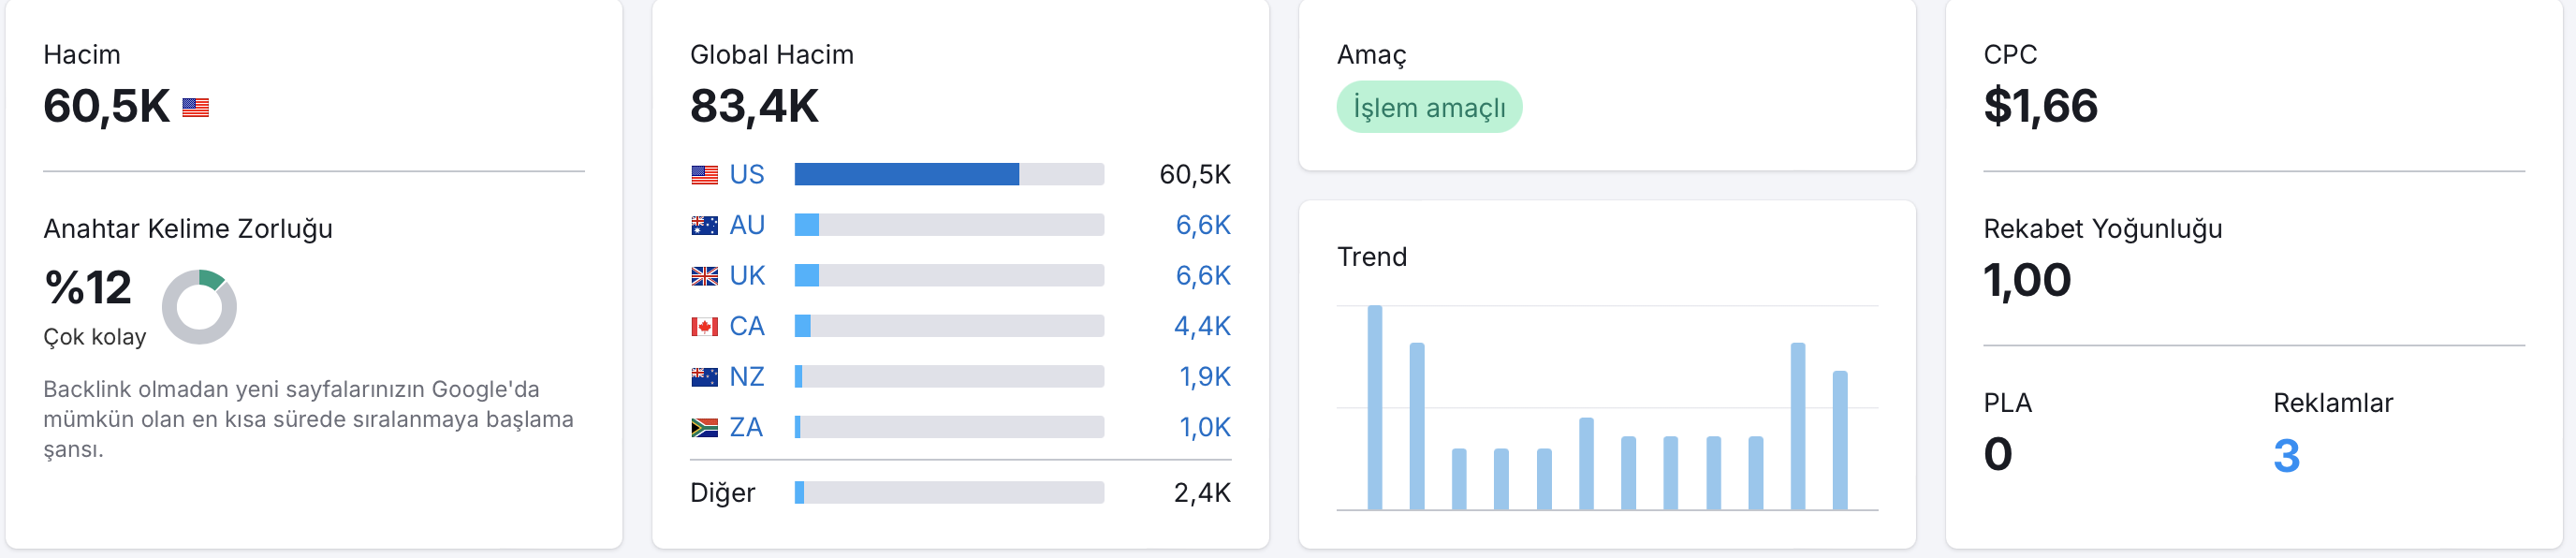This screenshot has height=558, width=2576.
Task: Open the UK country link
Action: [747, 276]
